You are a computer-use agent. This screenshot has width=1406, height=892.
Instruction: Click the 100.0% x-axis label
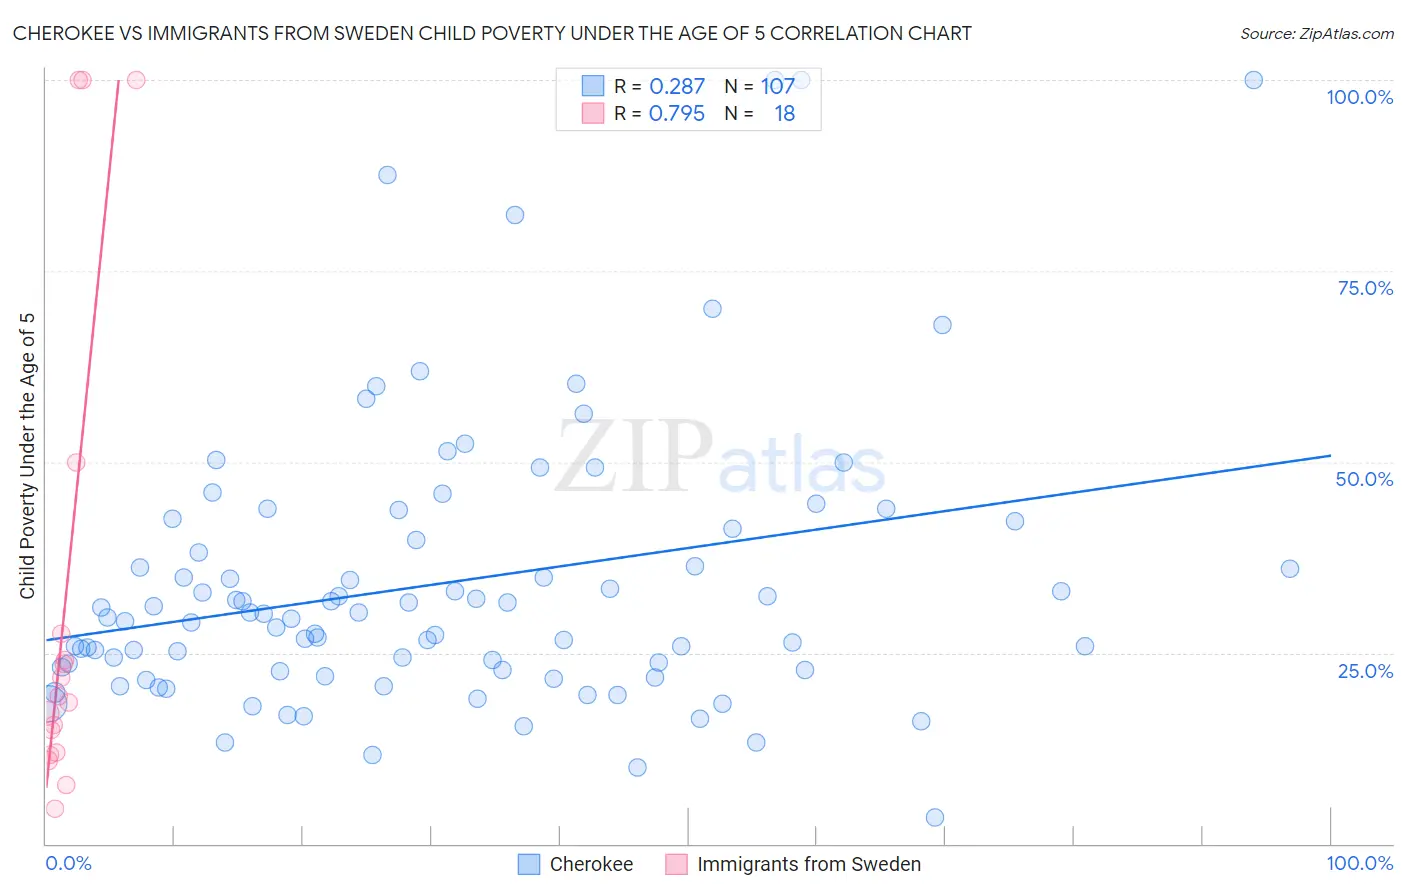(1359, 863)
